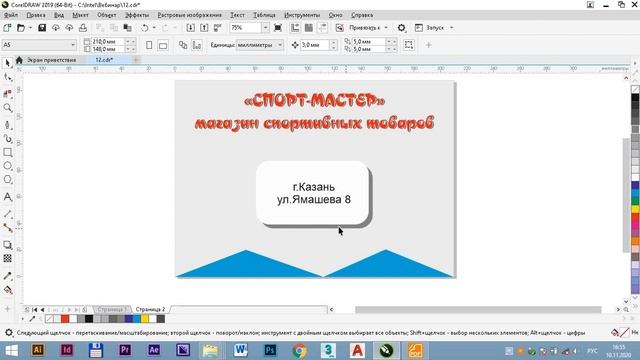This screenshot has height=360, width=640.
Task: Open the A5 page size dropdown
Action: (73, 45)
